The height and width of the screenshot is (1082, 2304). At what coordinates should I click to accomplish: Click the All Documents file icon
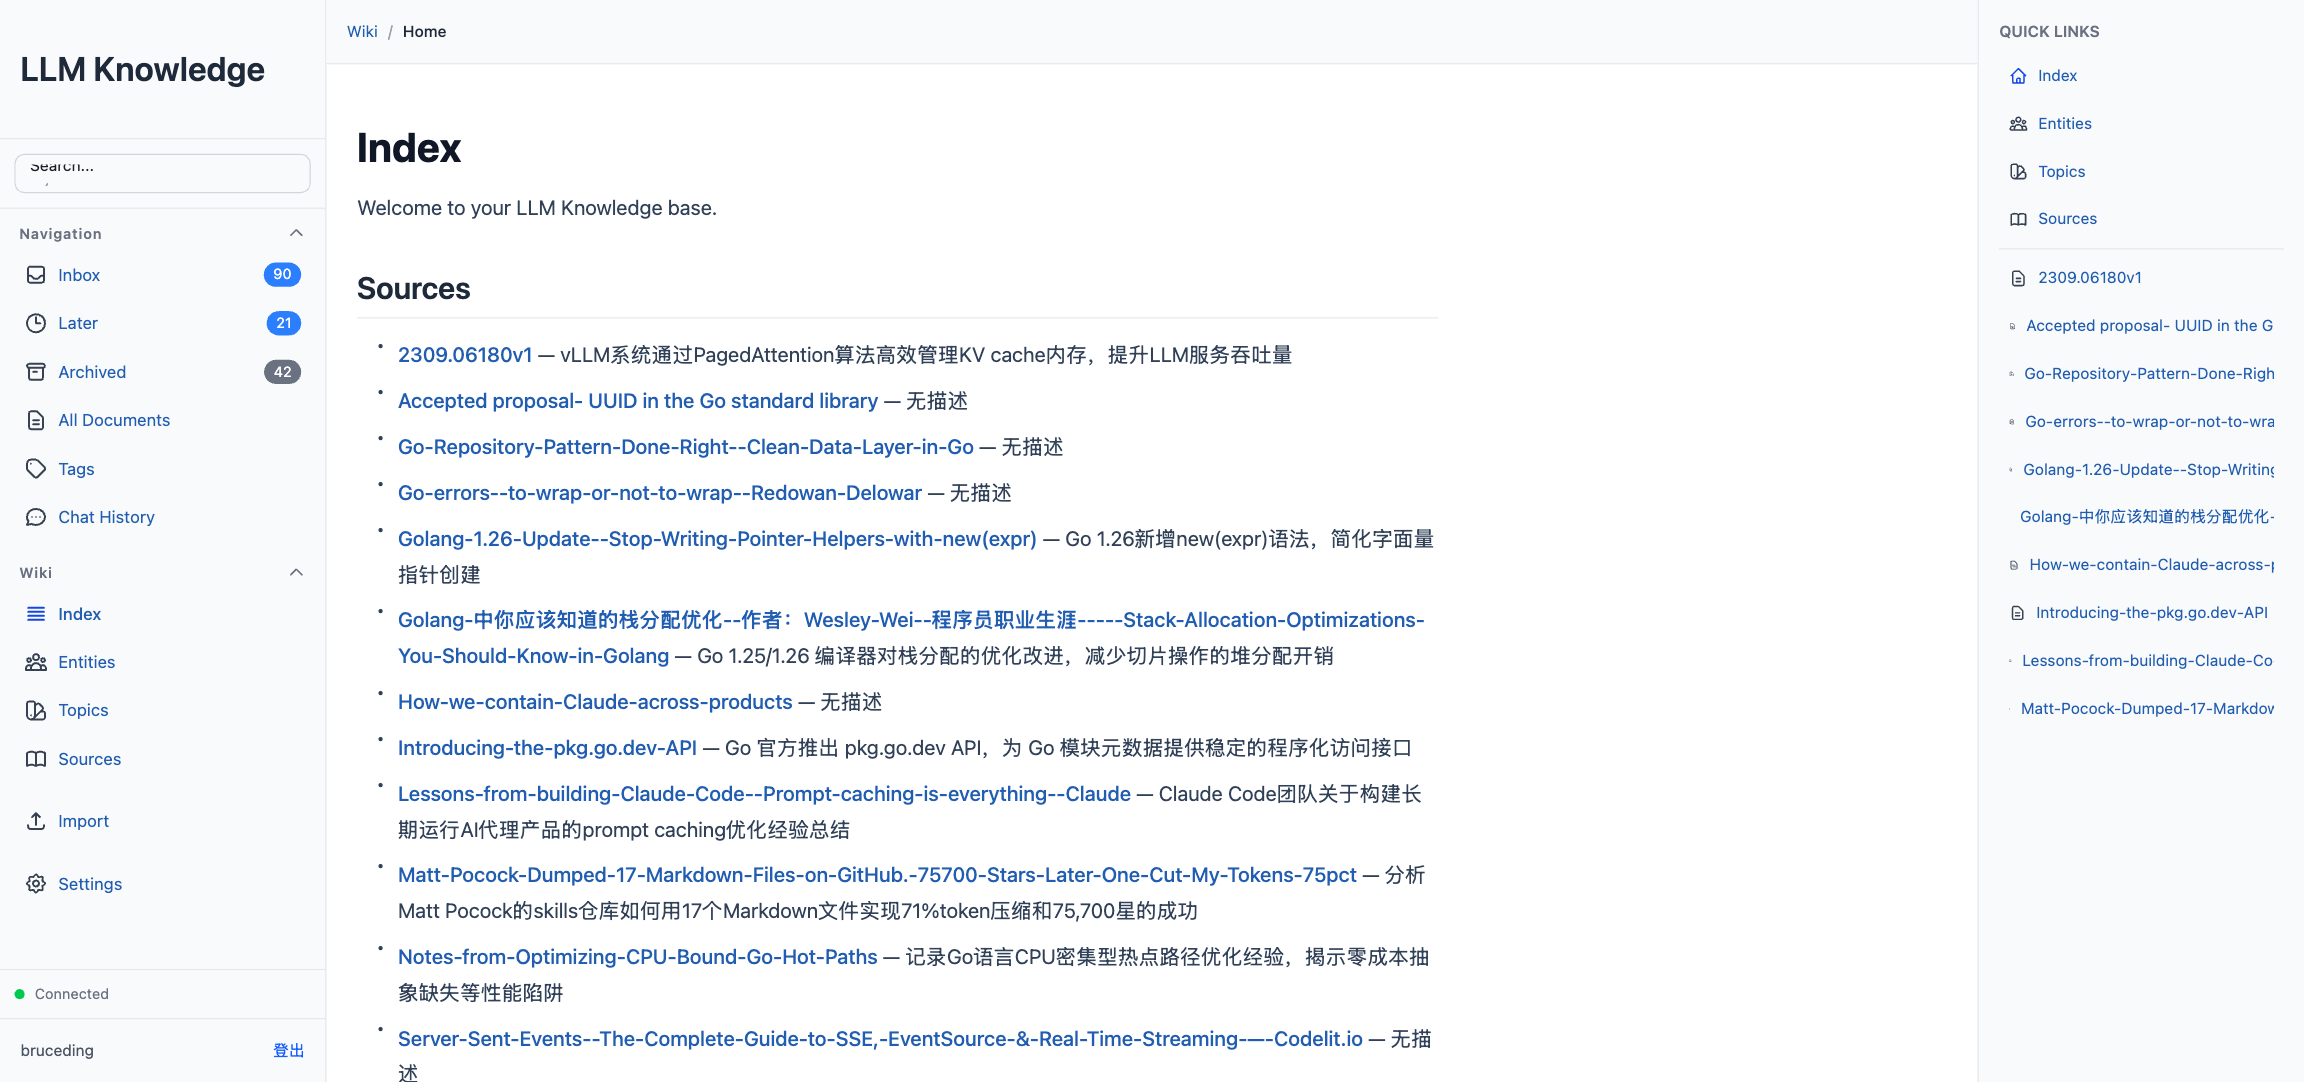tap(36, 420)
